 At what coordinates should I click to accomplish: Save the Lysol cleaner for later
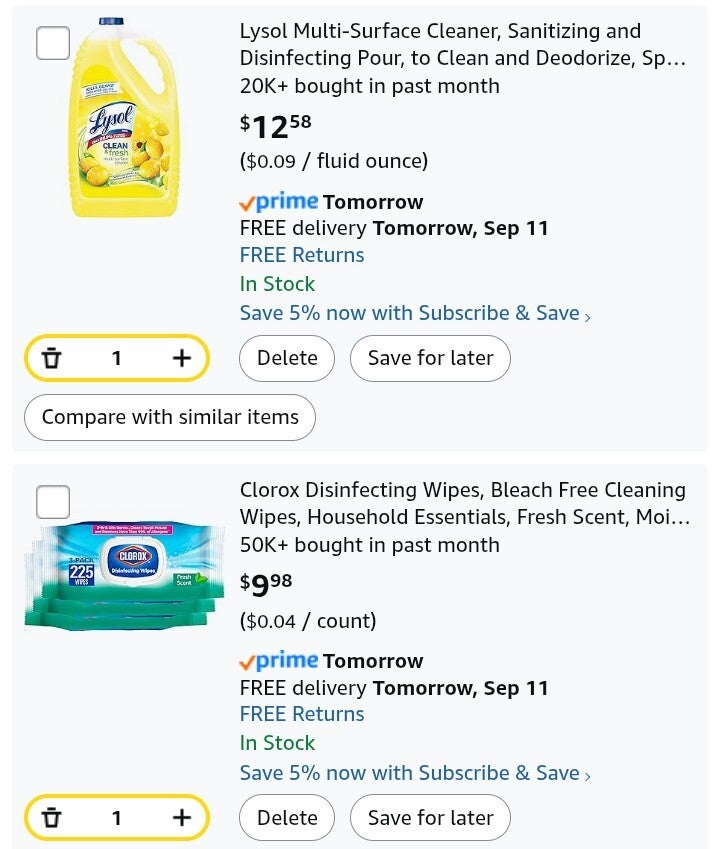click(x=430, y=358)
